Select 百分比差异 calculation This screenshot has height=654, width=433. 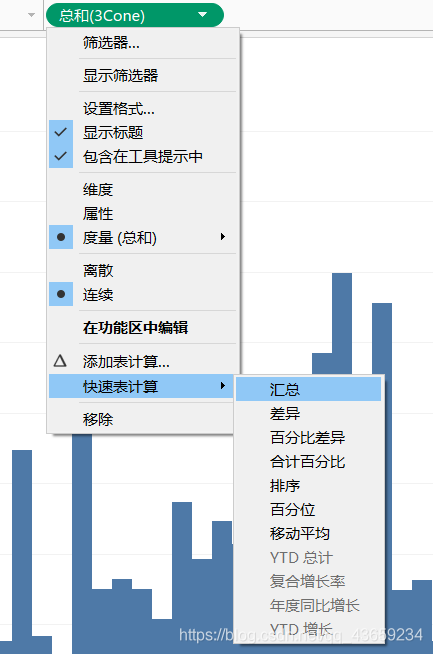309,438
